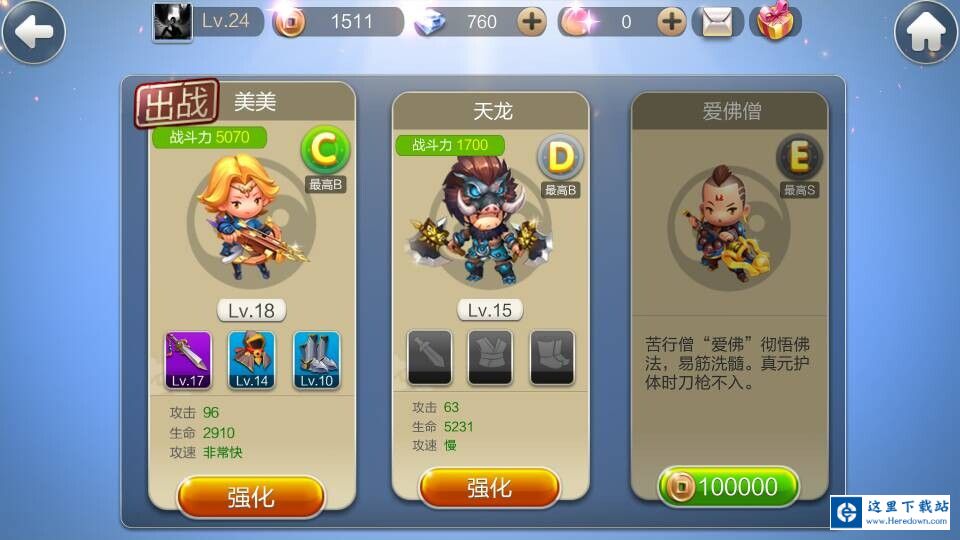
Task: Click 强化 button under 美美
Action: click(x=251, y=497)
